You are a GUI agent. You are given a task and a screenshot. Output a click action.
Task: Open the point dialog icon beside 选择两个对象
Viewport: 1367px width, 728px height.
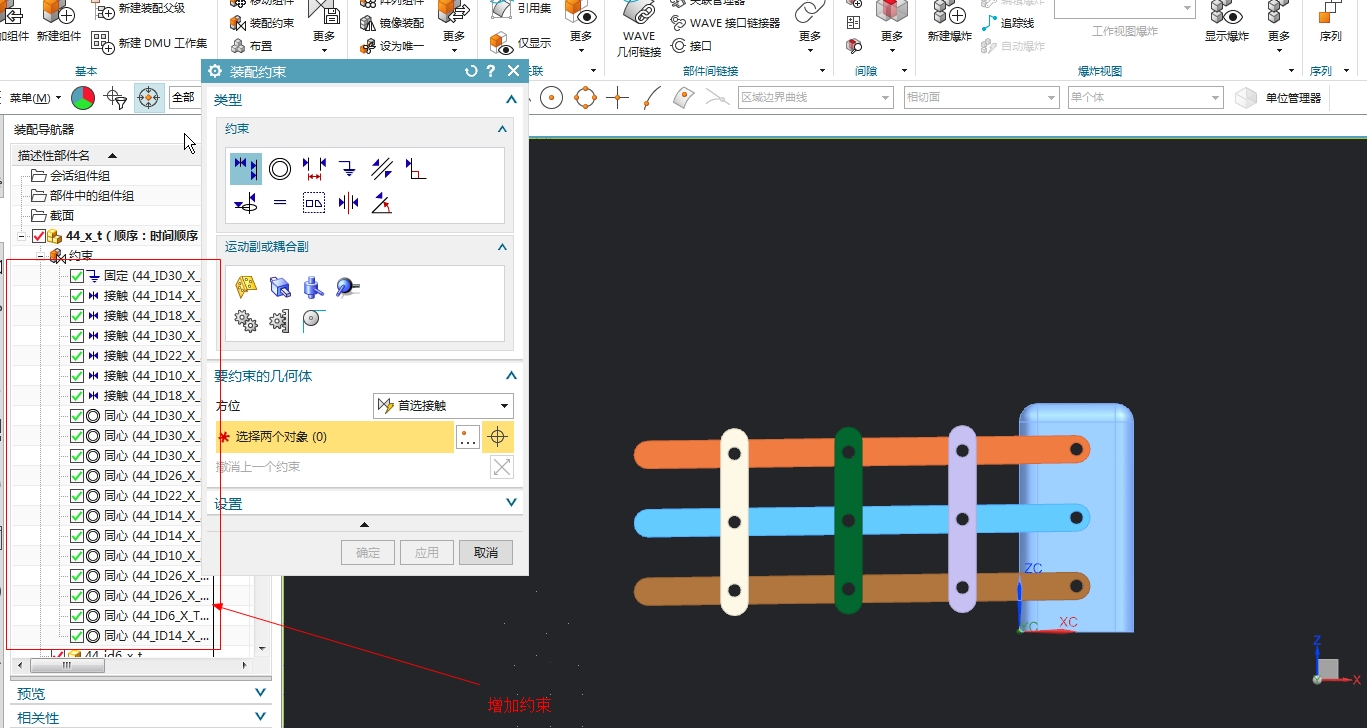pyautogui.click(x=468, y=437)
